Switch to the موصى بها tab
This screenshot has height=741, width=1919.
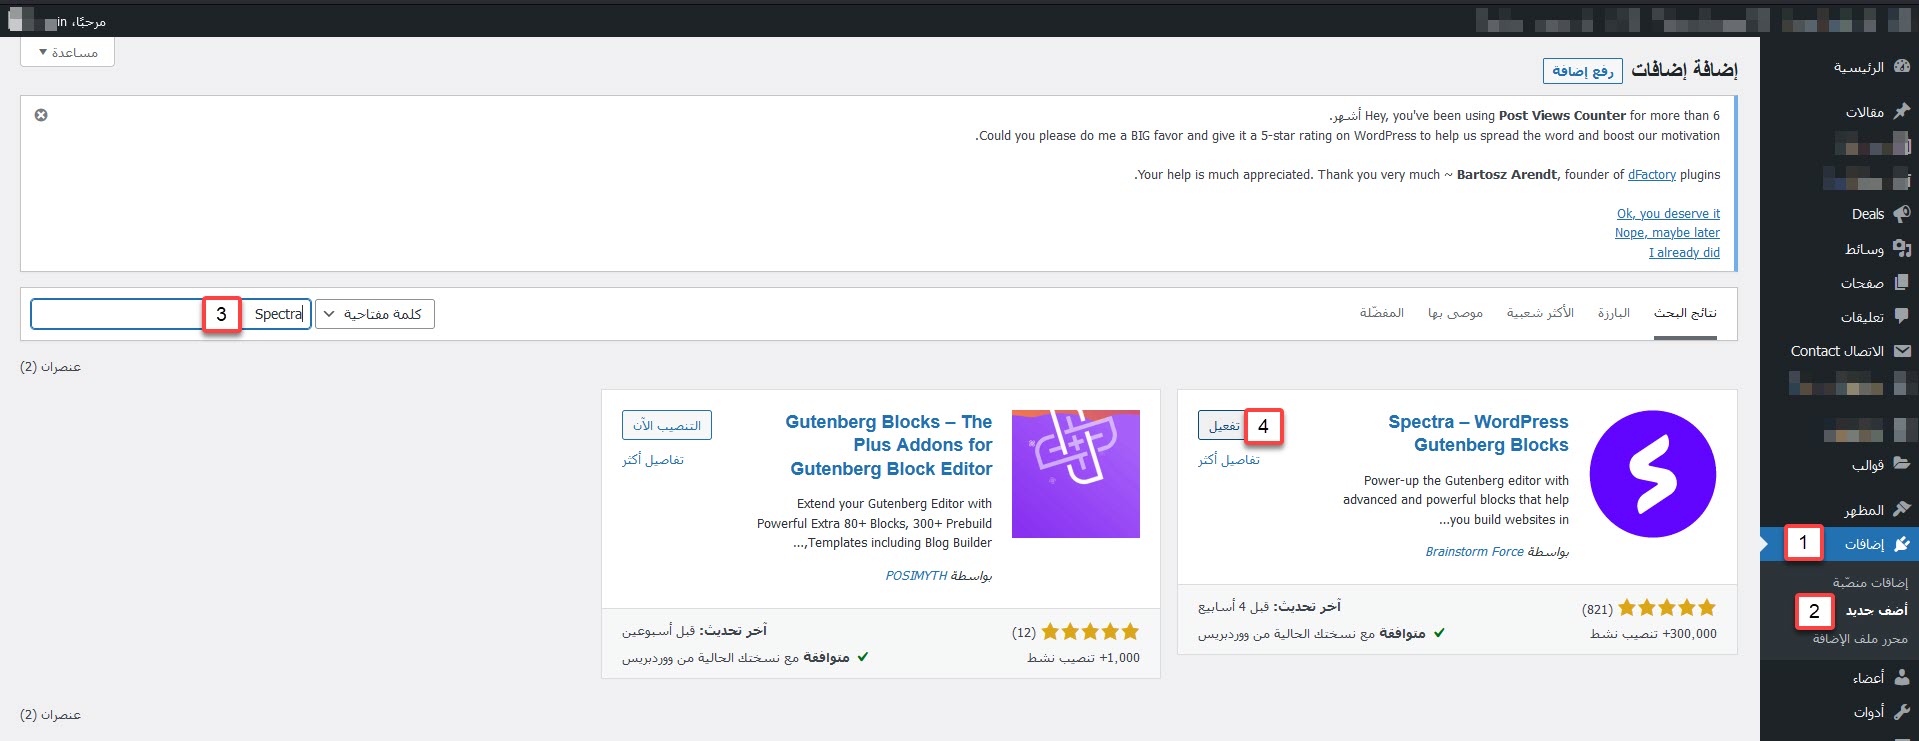(x=1455, y=313)
